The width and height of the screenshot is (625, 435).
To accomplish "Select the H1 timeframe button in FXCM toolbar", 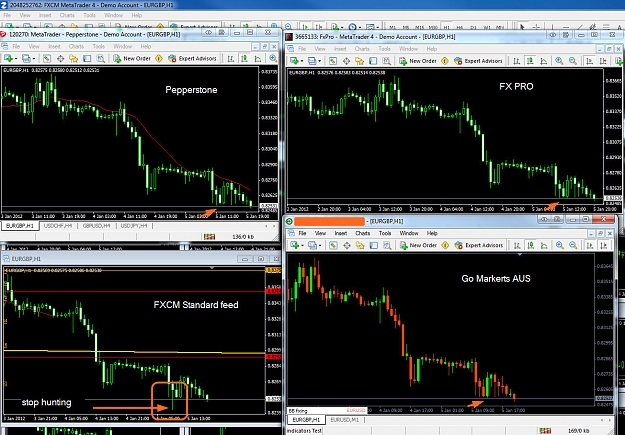I will 446,27.
